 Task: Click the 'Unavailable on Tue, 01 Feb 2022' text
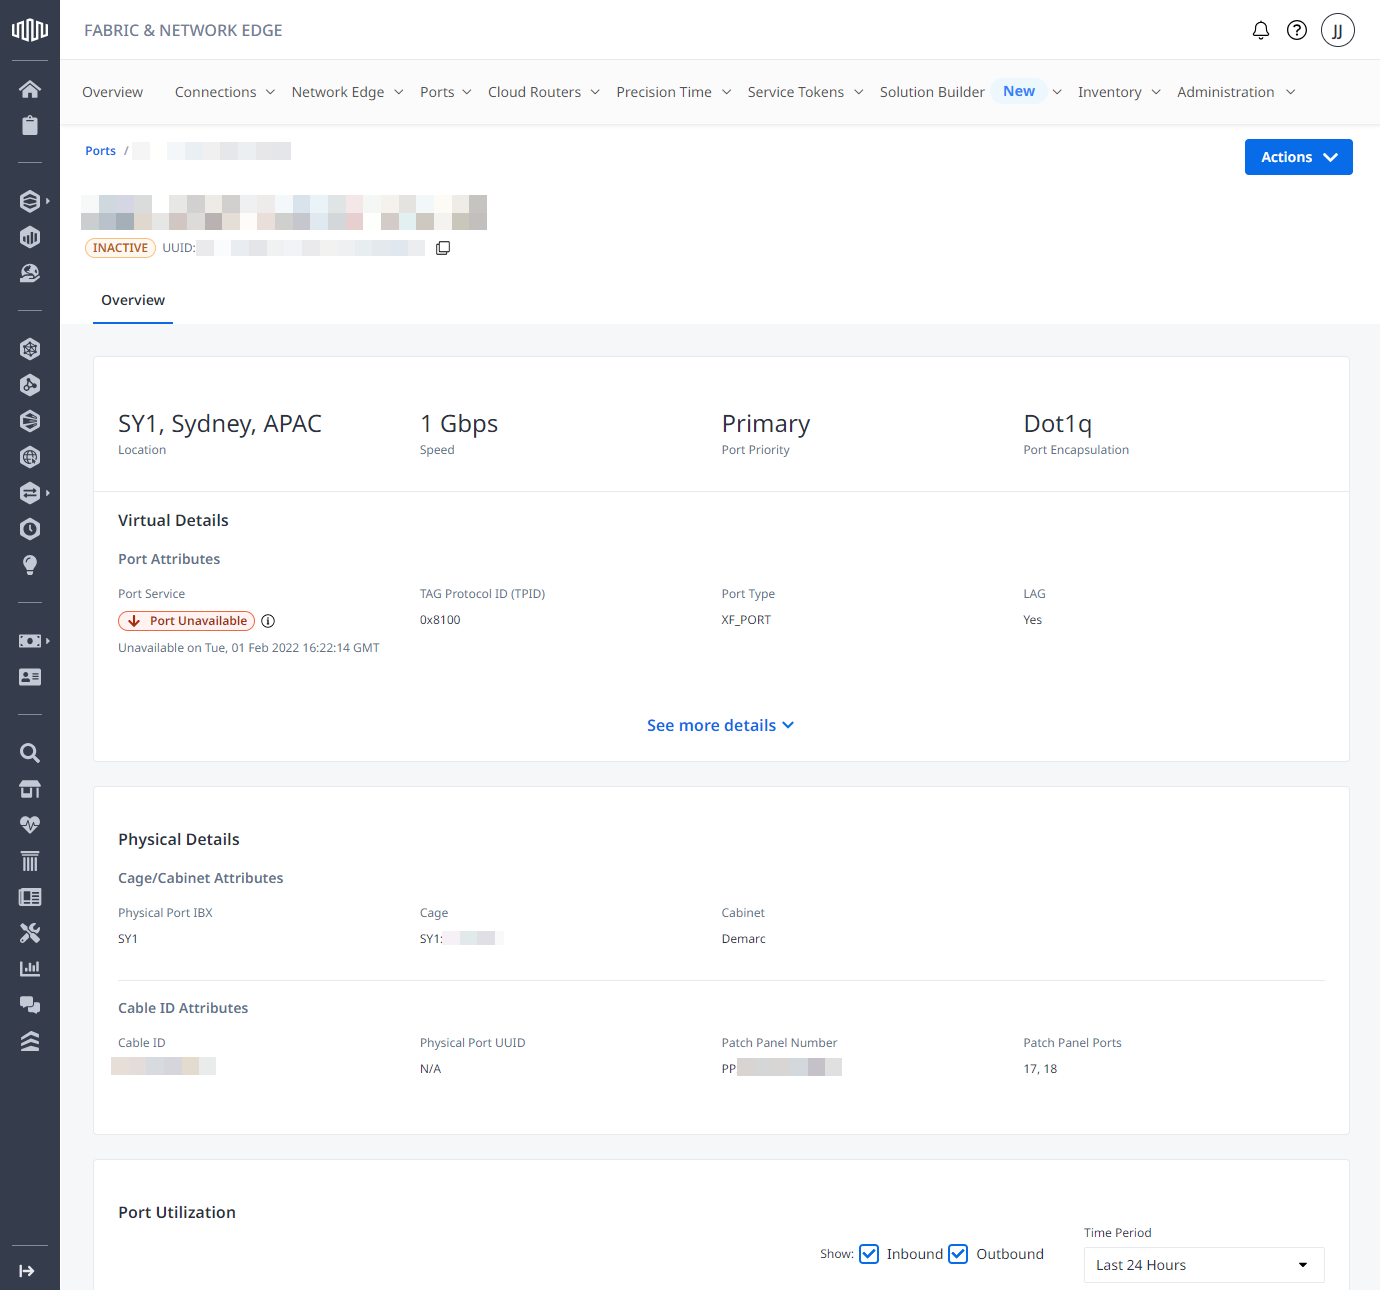249,648
